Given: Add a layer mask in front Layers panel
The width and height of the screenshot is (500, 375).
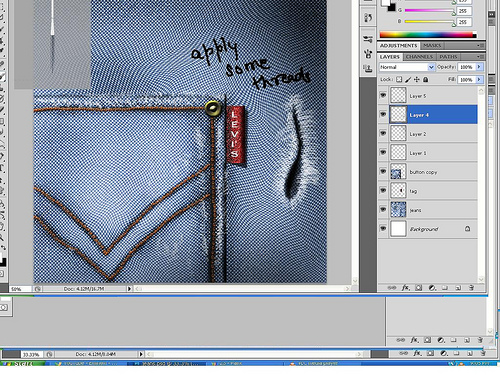Looking at the screenshot, I should click(x=418, y=288).
